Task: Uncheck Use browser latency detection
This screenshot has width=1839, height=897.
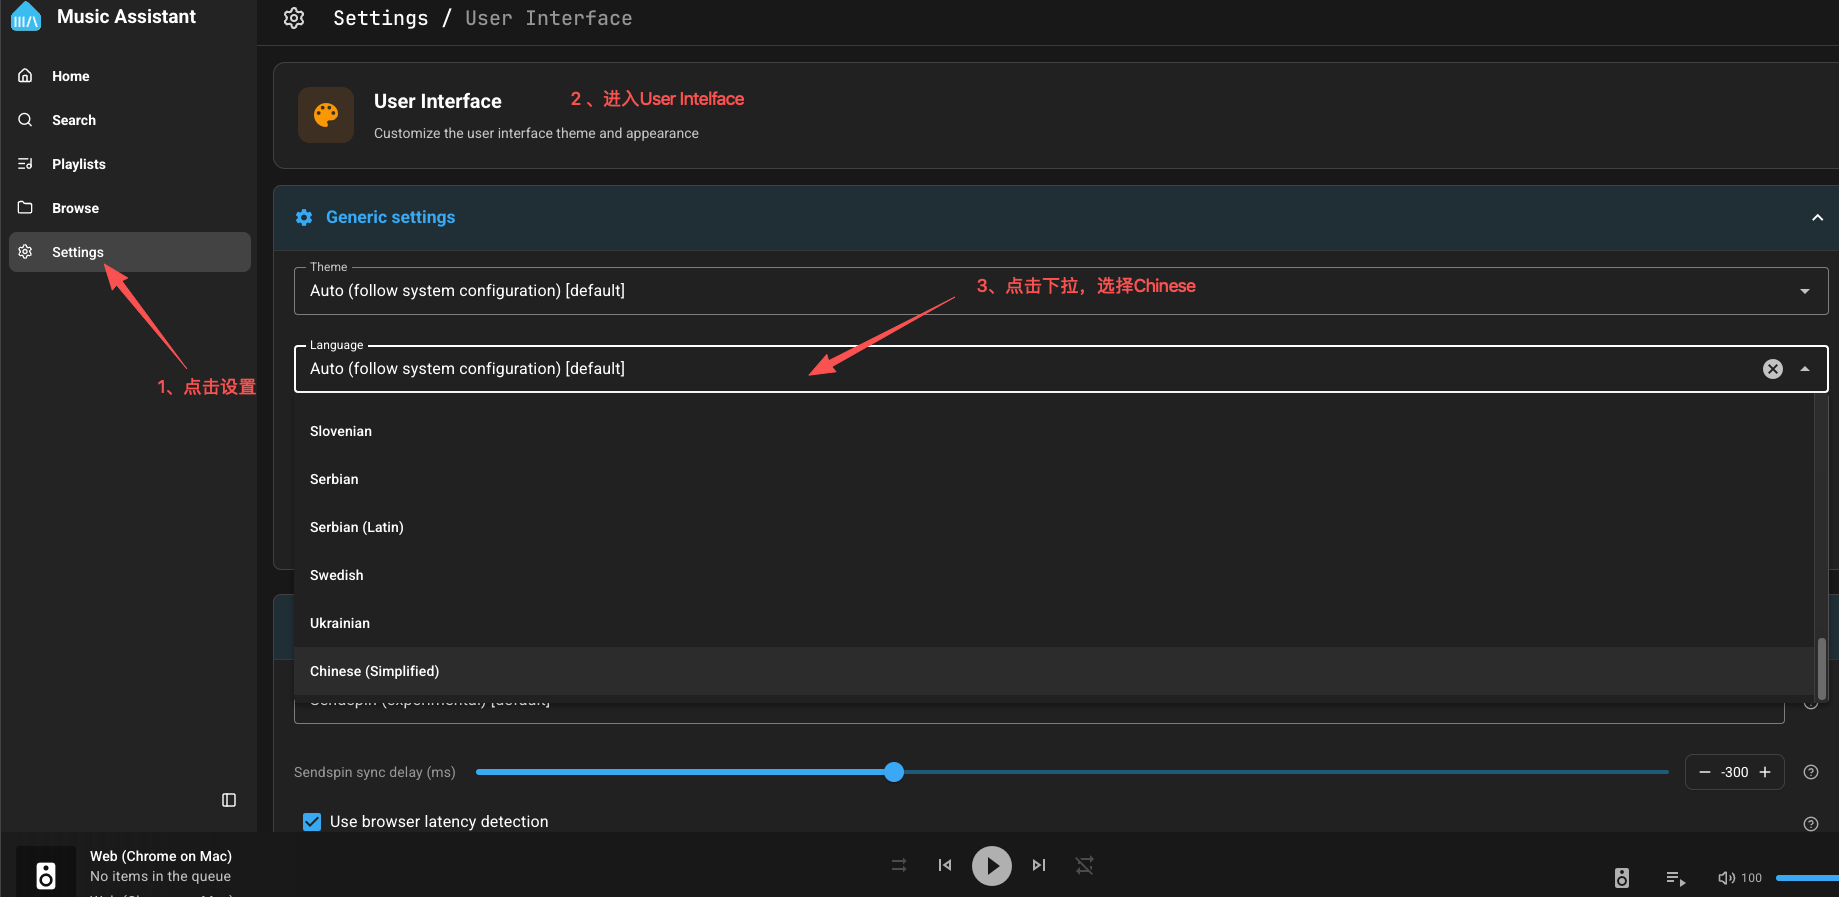Action: pos(312,822)
